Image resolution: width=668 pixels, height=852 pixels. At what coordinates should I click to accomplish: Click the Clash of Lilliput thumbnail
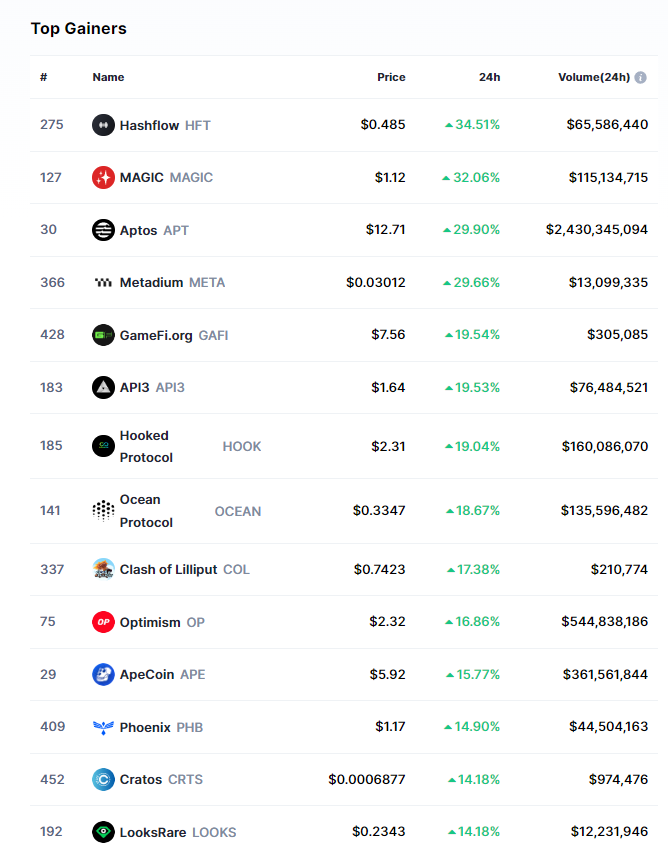tap(103, 569)
